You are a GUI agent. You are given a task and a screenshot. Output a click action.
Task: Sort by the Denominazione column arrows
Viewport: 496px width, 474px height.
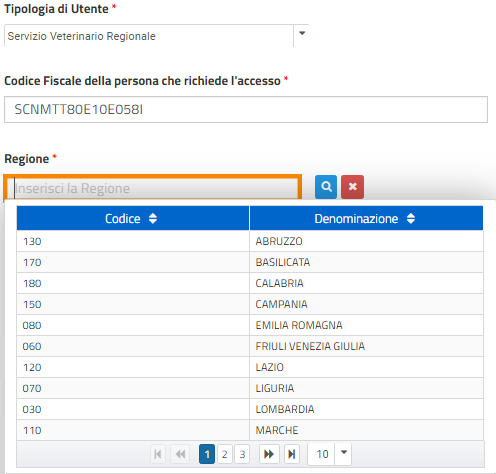(x=411, y=219)
